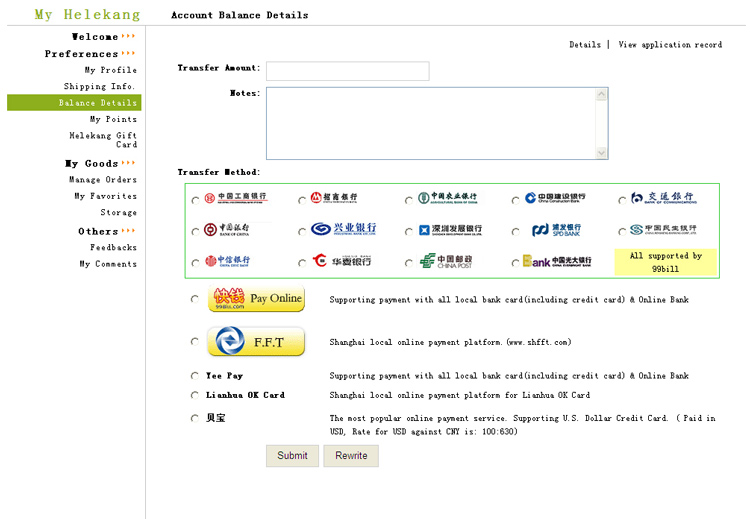Click the China Merchants Bank logo
The width and height of the screenshot is (750, 519).
(334, 198)
